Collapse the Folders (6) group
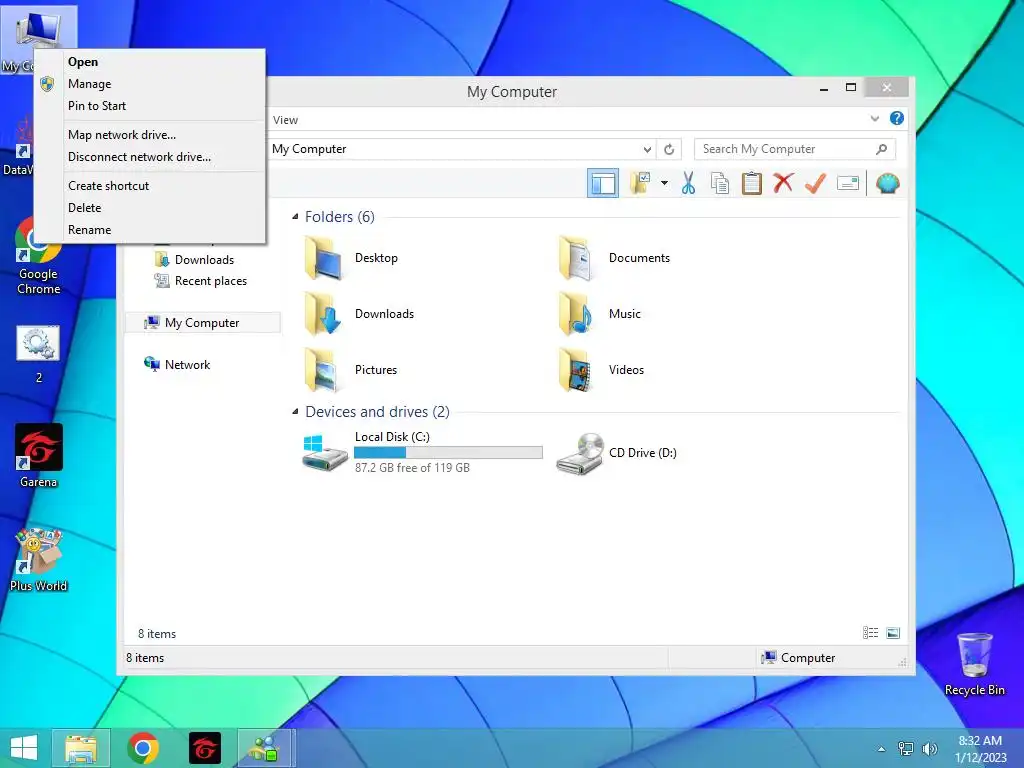This screenshot has height=768, width=1024. click(295, 216)
